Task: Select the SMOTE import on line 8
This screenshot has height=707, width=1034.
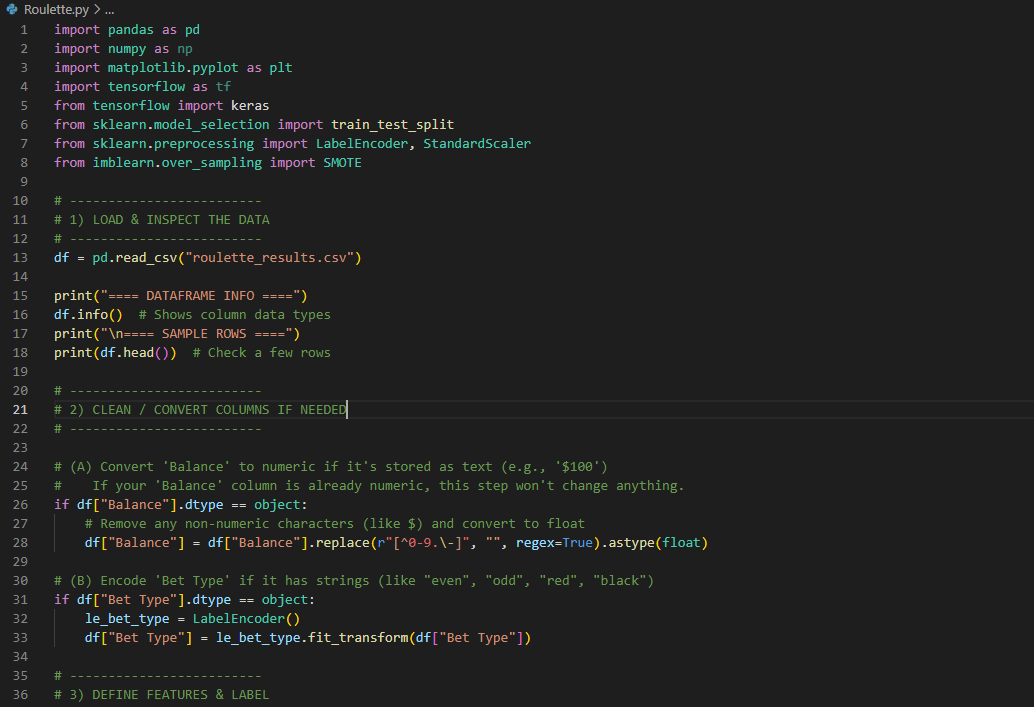Action: click(x=342, y=162)
